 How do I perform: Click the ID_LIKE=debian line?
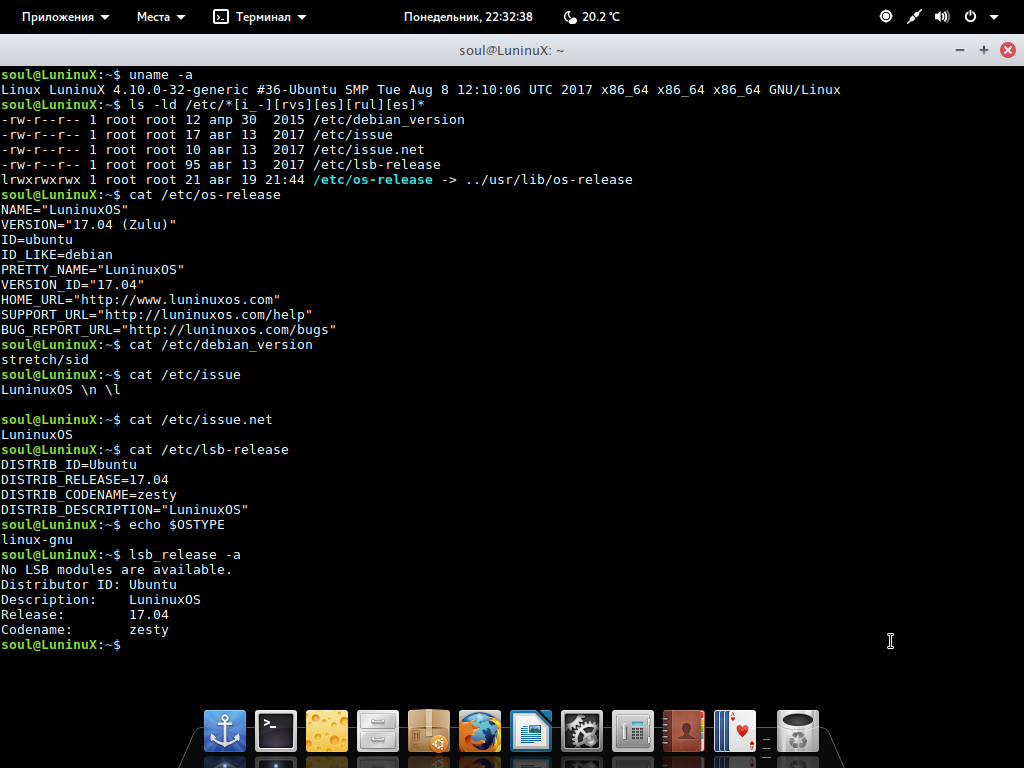coord(57,255)
